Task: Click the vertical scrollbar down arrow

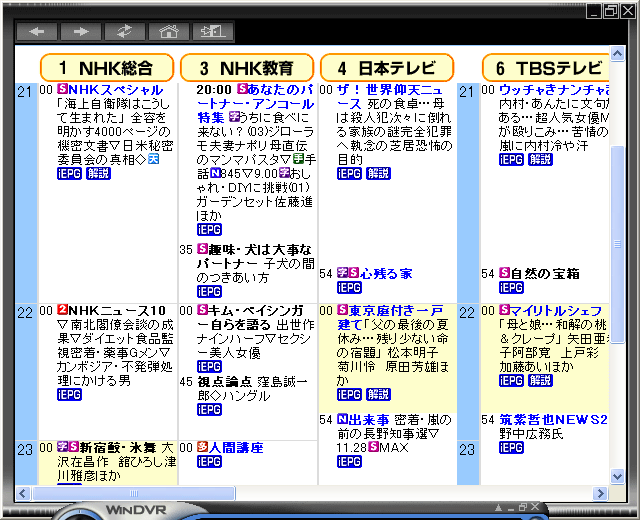Action: tap(617, 476)
